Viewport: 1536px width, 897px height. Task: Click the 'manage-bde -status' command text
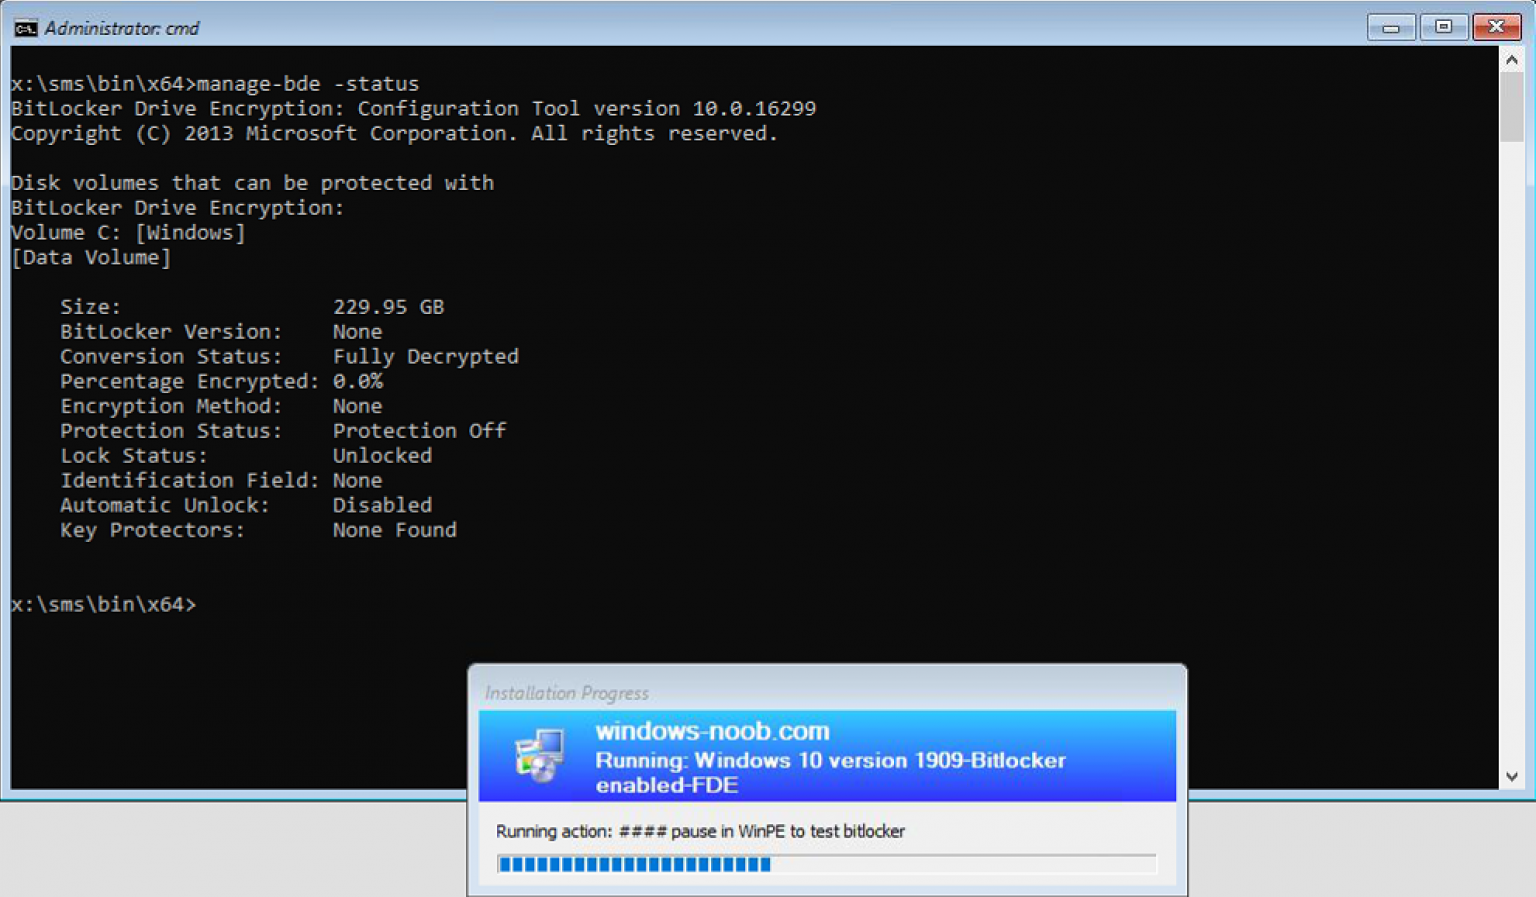pos(308,84)
